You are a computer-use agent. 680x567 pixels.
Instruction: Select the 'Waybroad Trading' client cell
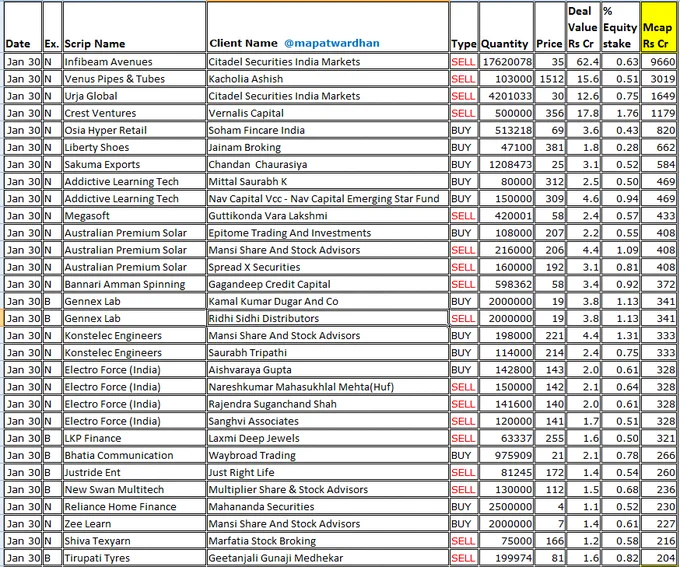(328, 456)
